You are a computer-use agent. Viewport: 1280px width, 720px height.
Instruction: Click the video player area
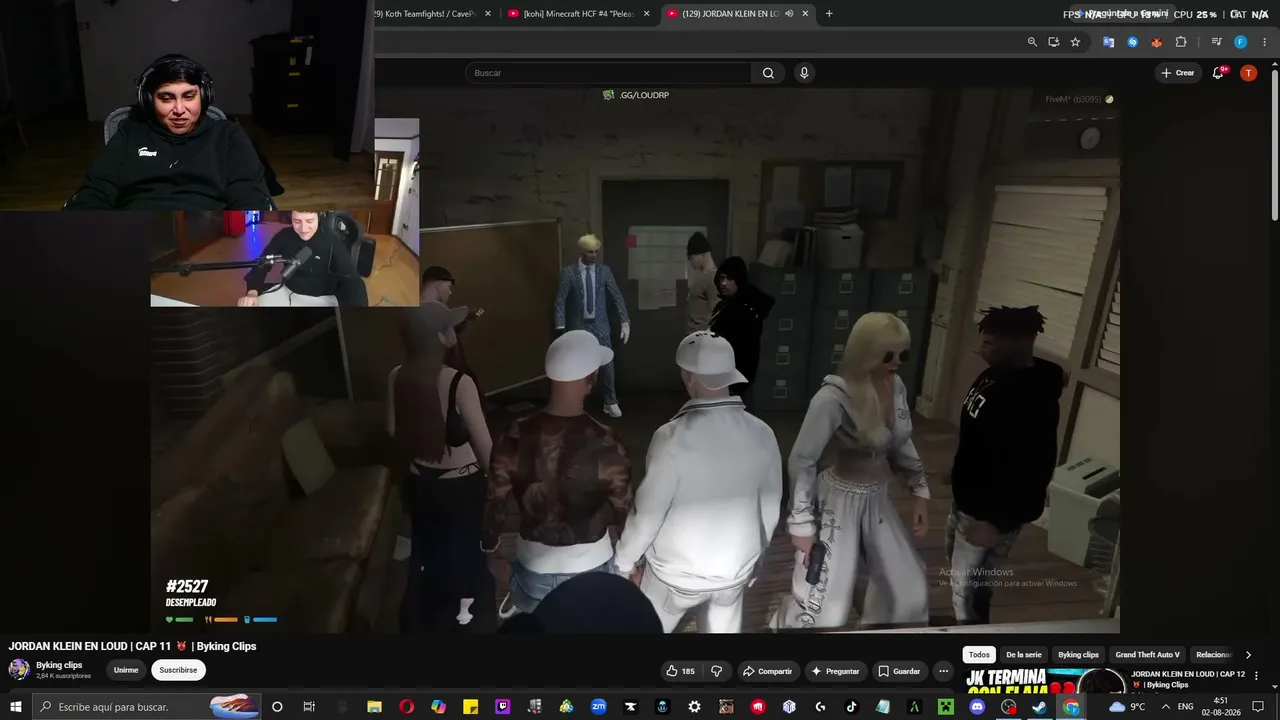[635, 360]
